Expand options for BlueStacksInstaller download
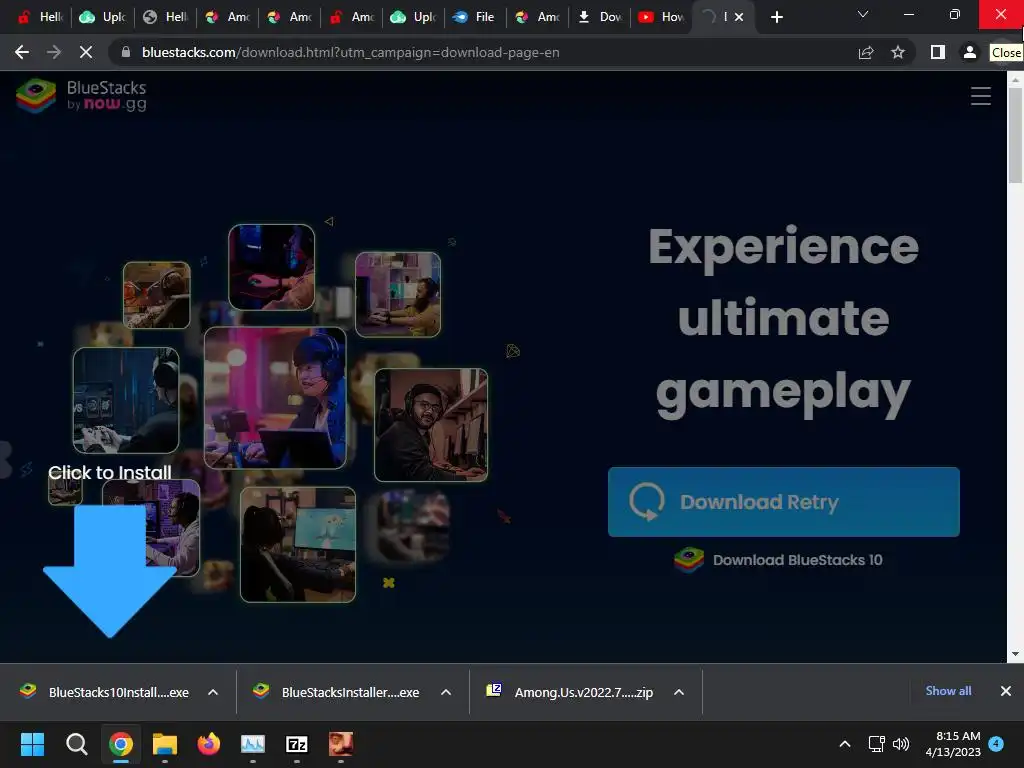This screenshot has width=1024, height=768. (x=446, y=692)
